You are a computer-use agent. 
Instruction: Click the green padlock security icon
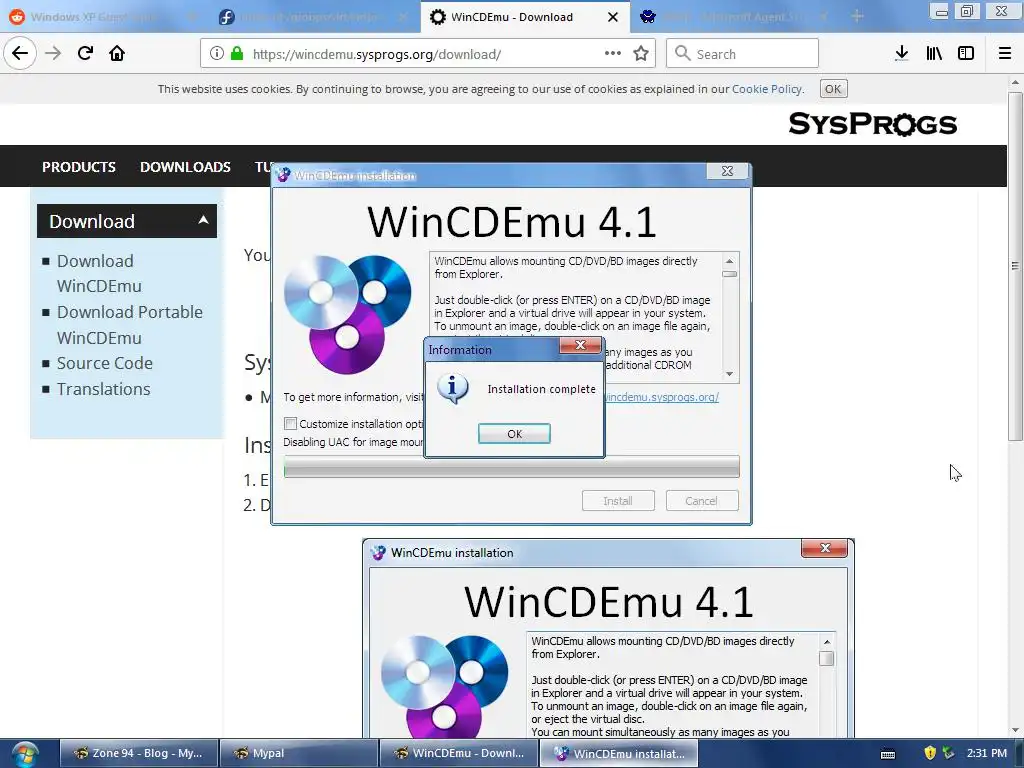click(237, 54)
